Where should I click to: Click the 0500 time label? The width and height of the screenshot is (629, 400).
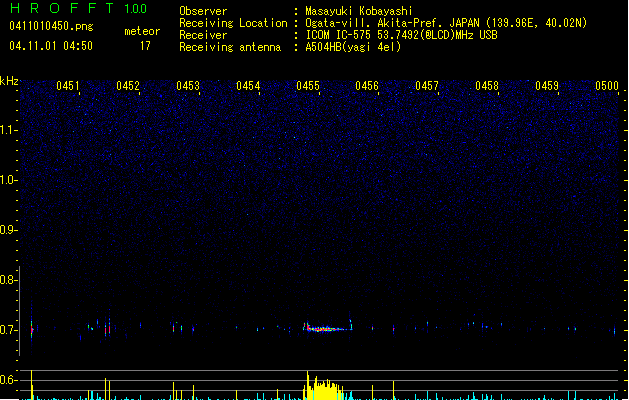tap(607, 87)
